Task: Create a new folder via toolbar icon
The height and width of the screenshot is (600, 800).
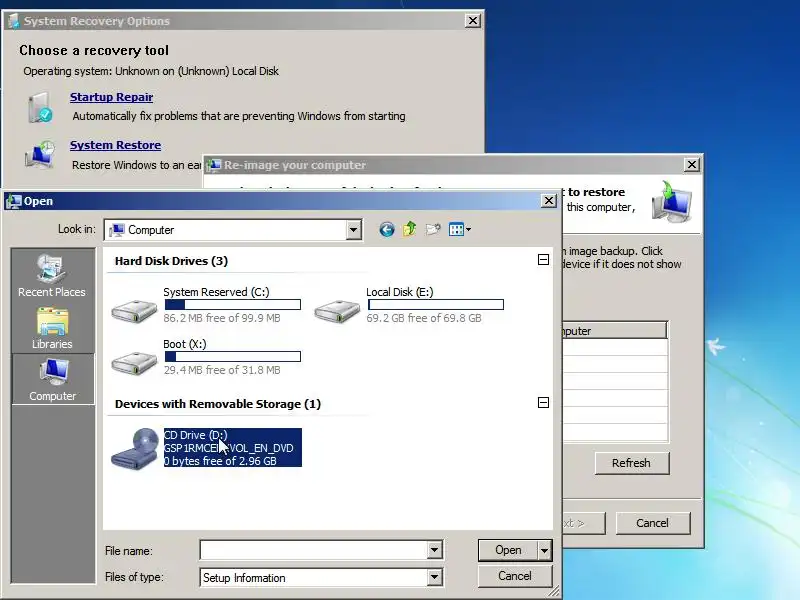Action: (433, 230)
